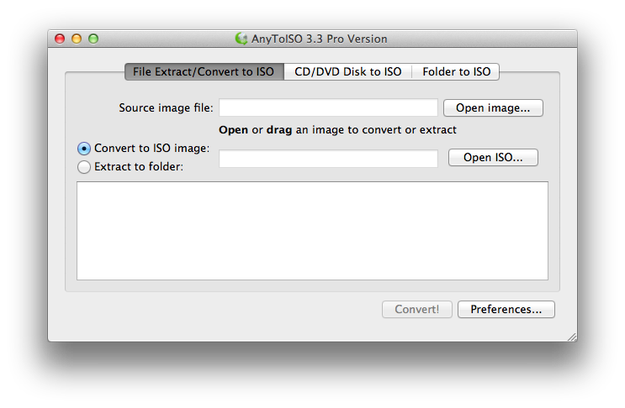Click the Open ISO... button
Viewport: 625px width, 408px height.
[493, 157]
